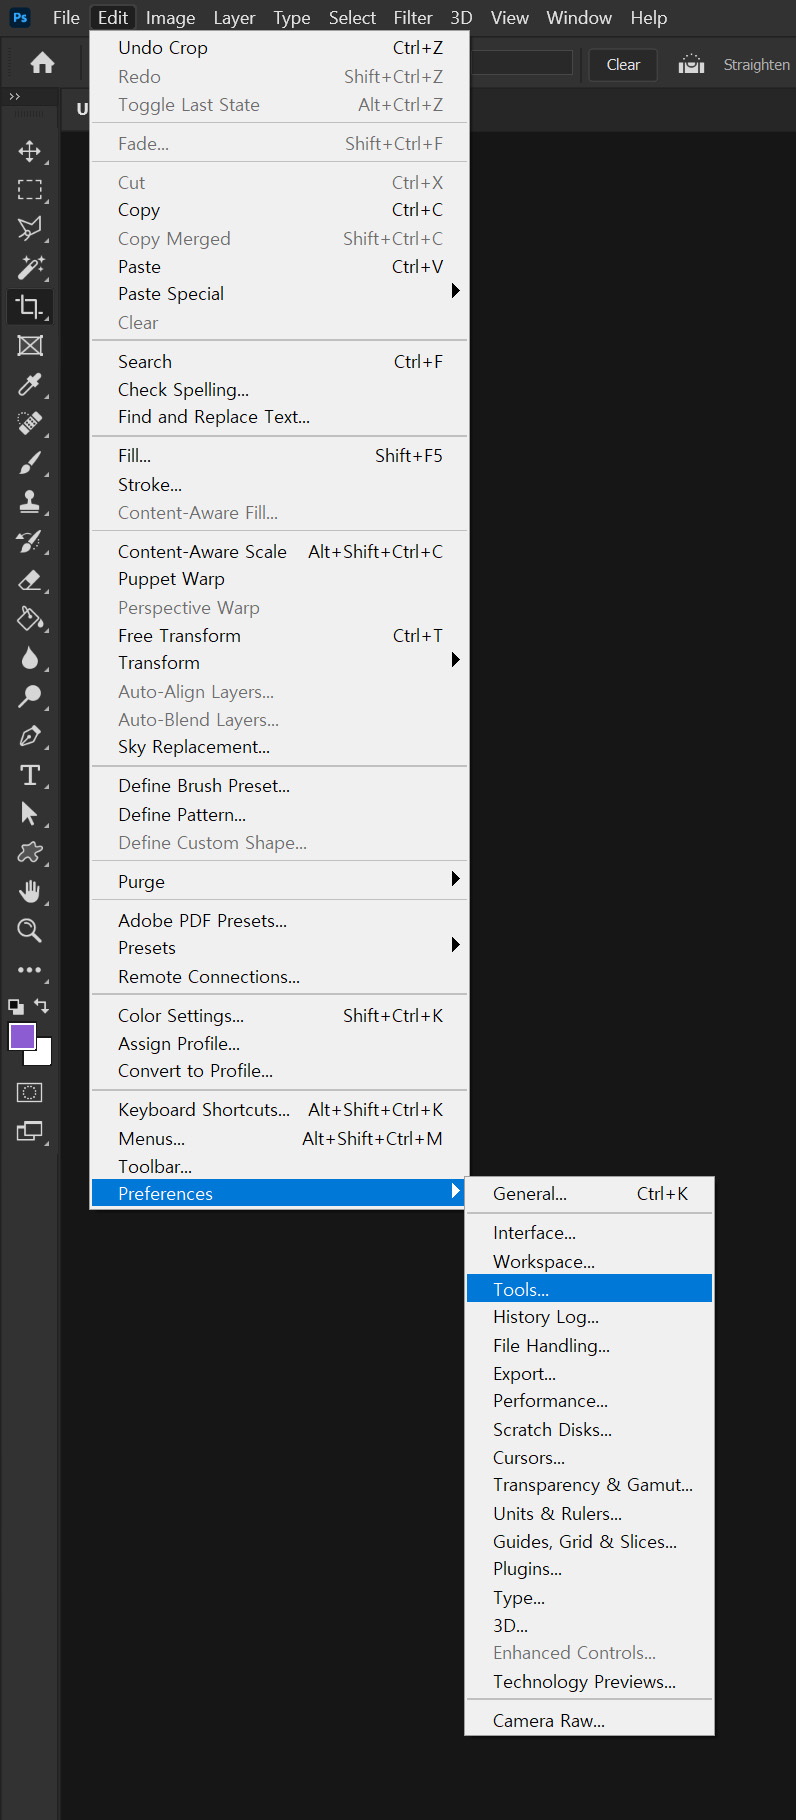Open Color Settings...
Viewport: 796px width, 1820px height.
pos(279,1016)
